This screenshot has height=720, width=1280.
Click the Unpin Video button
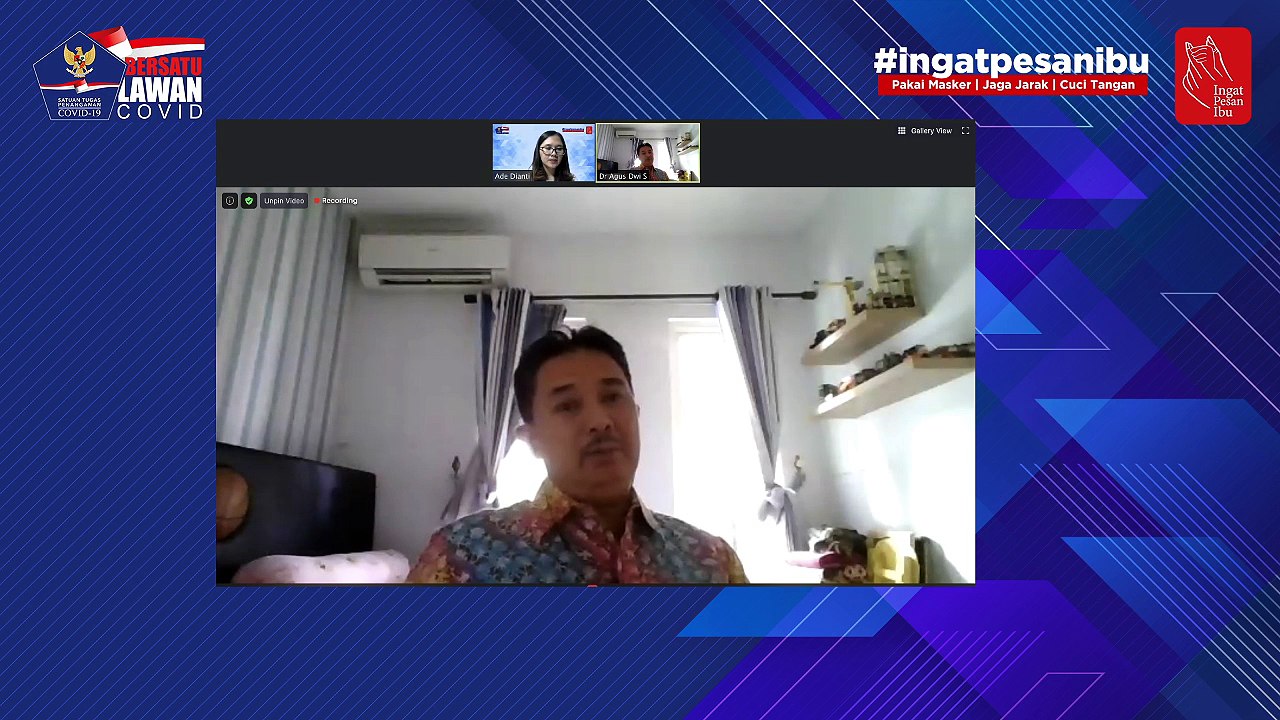284,201
